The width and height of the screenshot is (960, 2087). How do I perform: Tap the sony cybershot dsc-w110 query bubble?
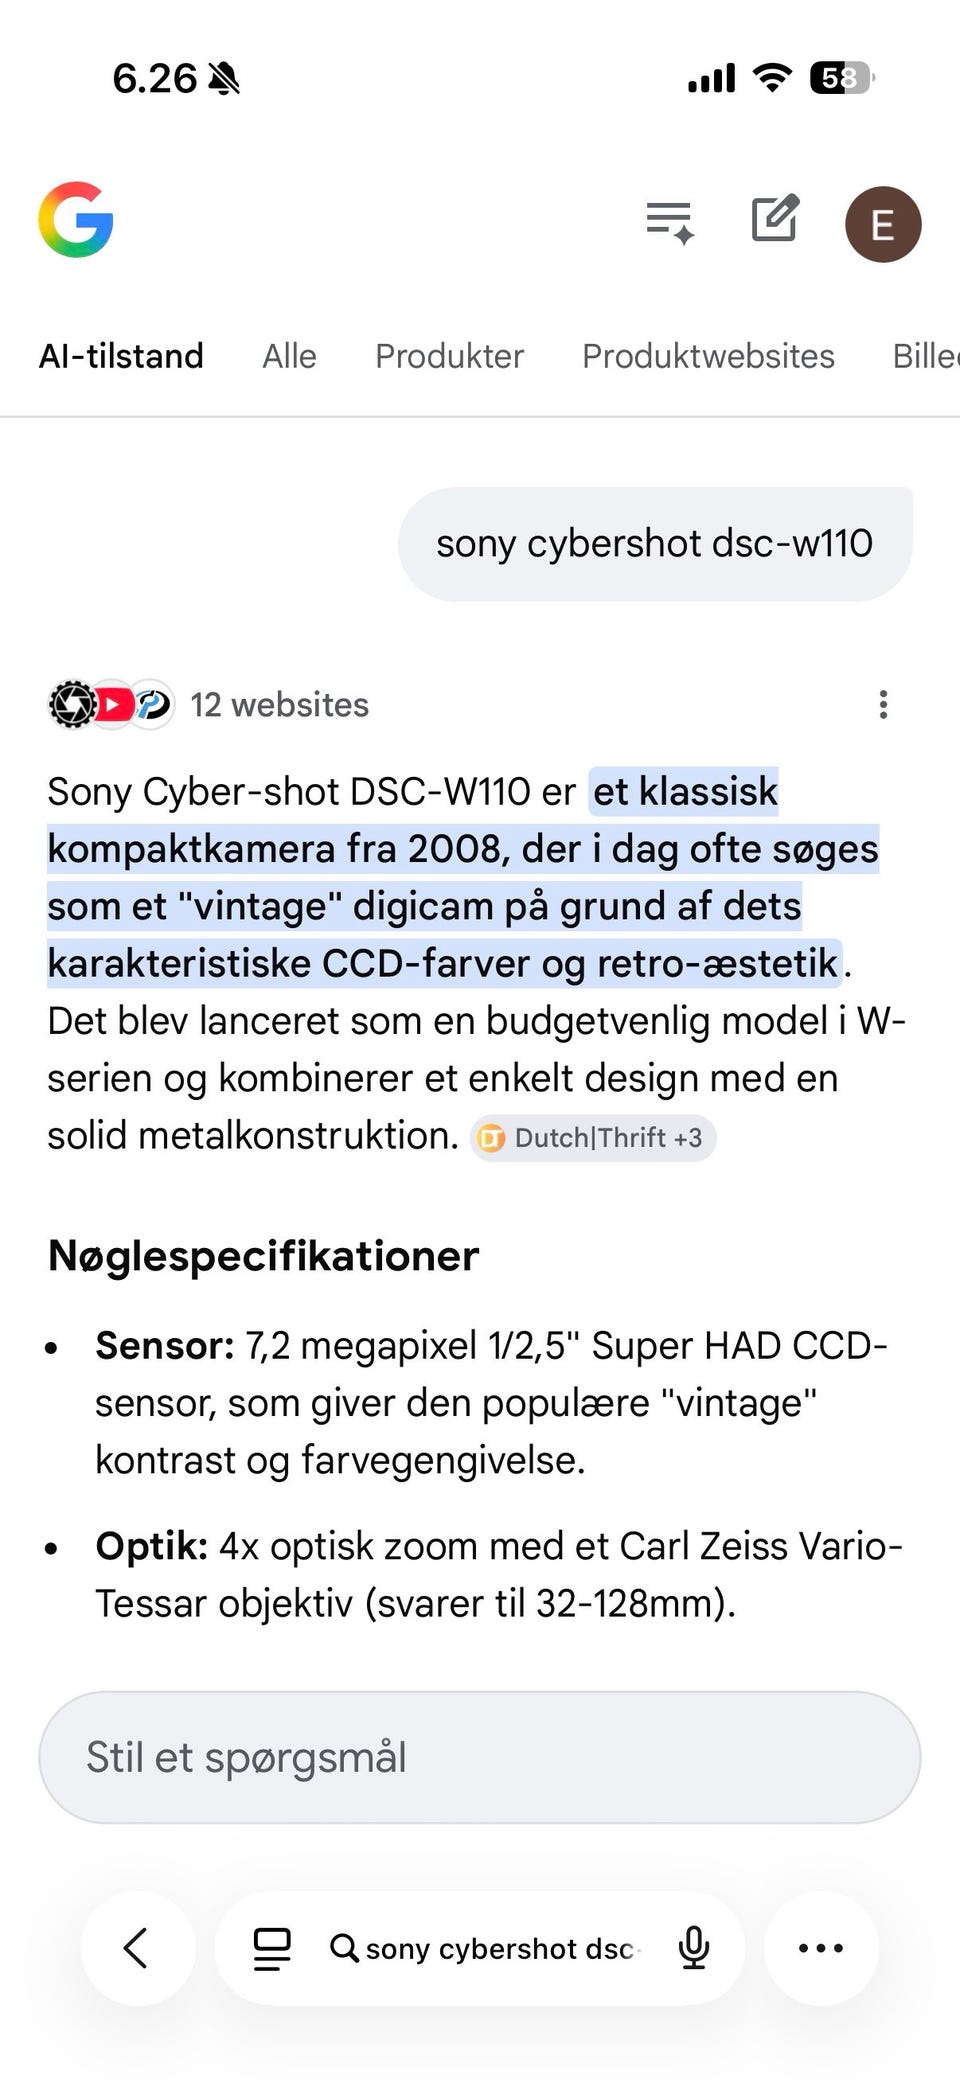[x=655, y=544]
